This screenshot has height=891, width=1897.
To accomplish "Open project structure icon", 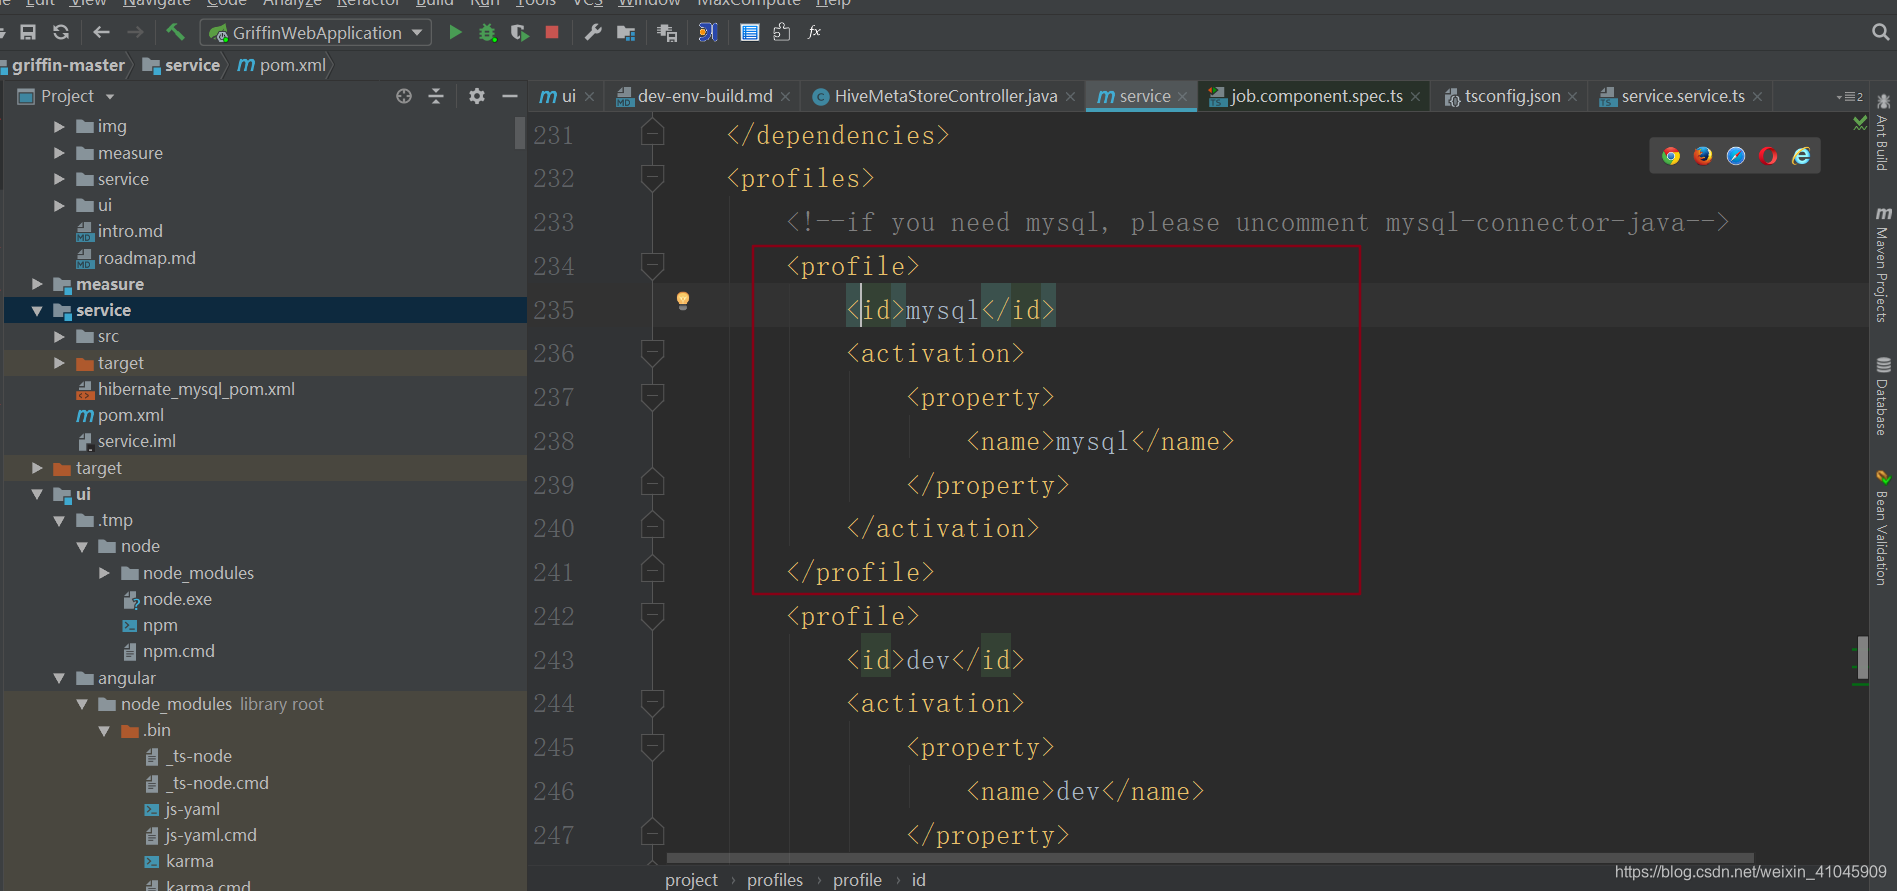I will [626, 32].
